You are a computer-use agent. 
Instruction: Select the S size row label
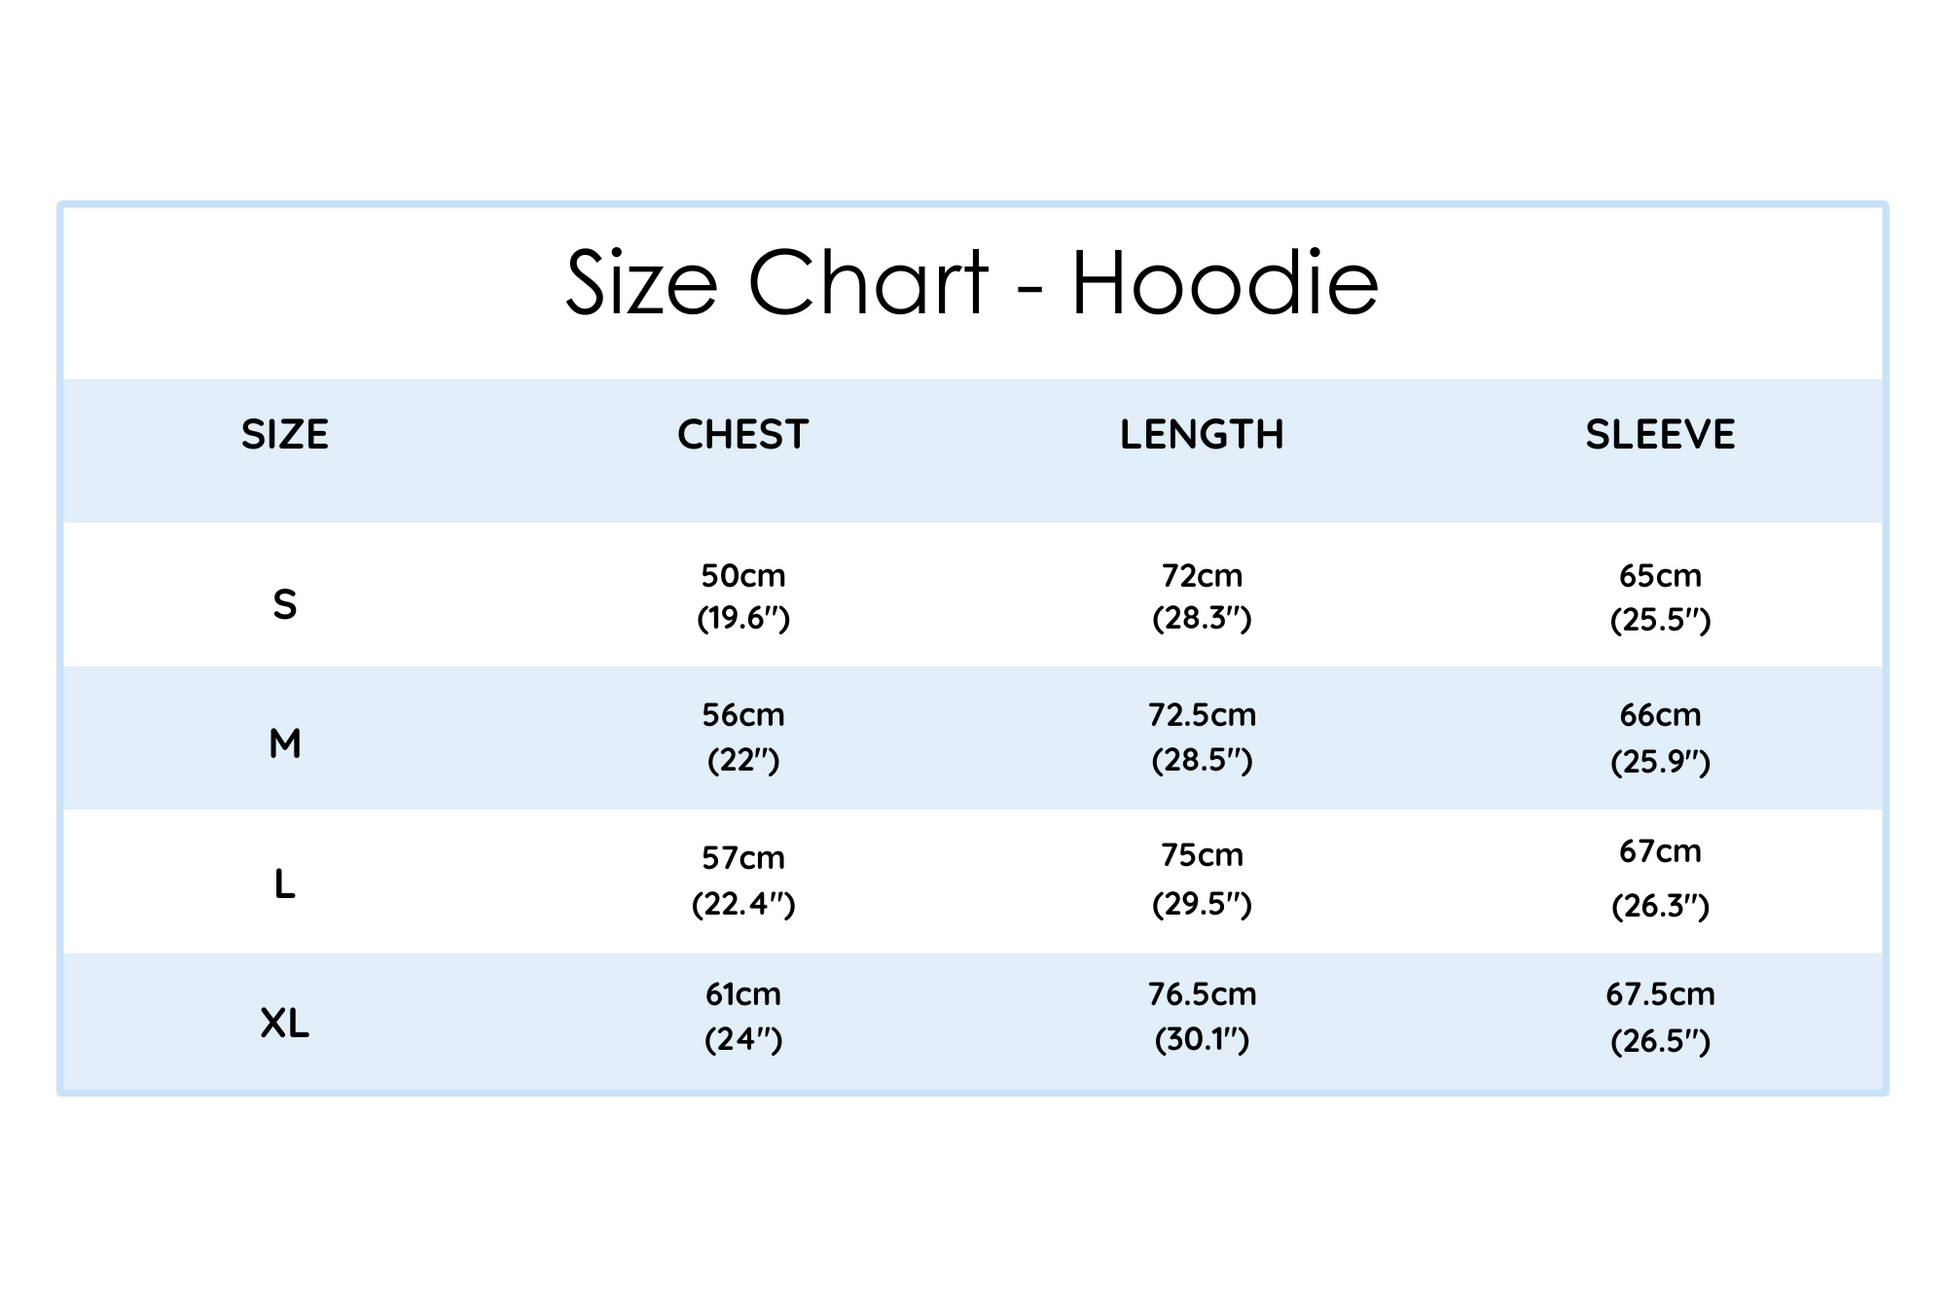[x=285, y=605]
